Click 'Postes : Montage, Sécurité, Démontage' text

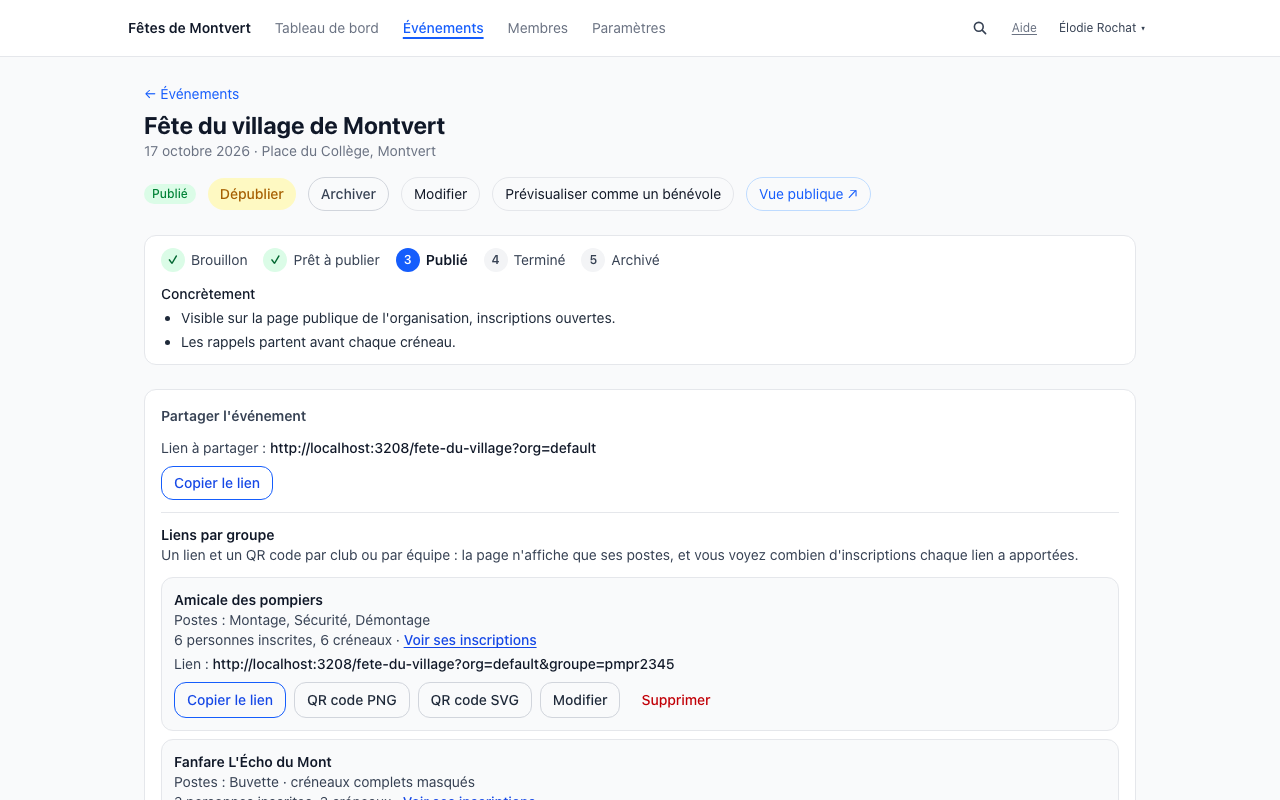click(x=302, y=620)
